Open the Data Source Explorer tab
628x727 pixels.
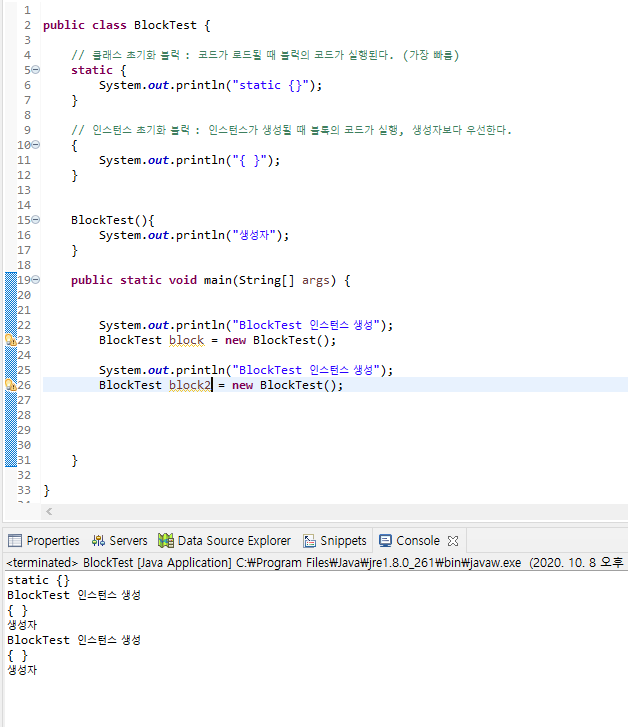point(224,541)
